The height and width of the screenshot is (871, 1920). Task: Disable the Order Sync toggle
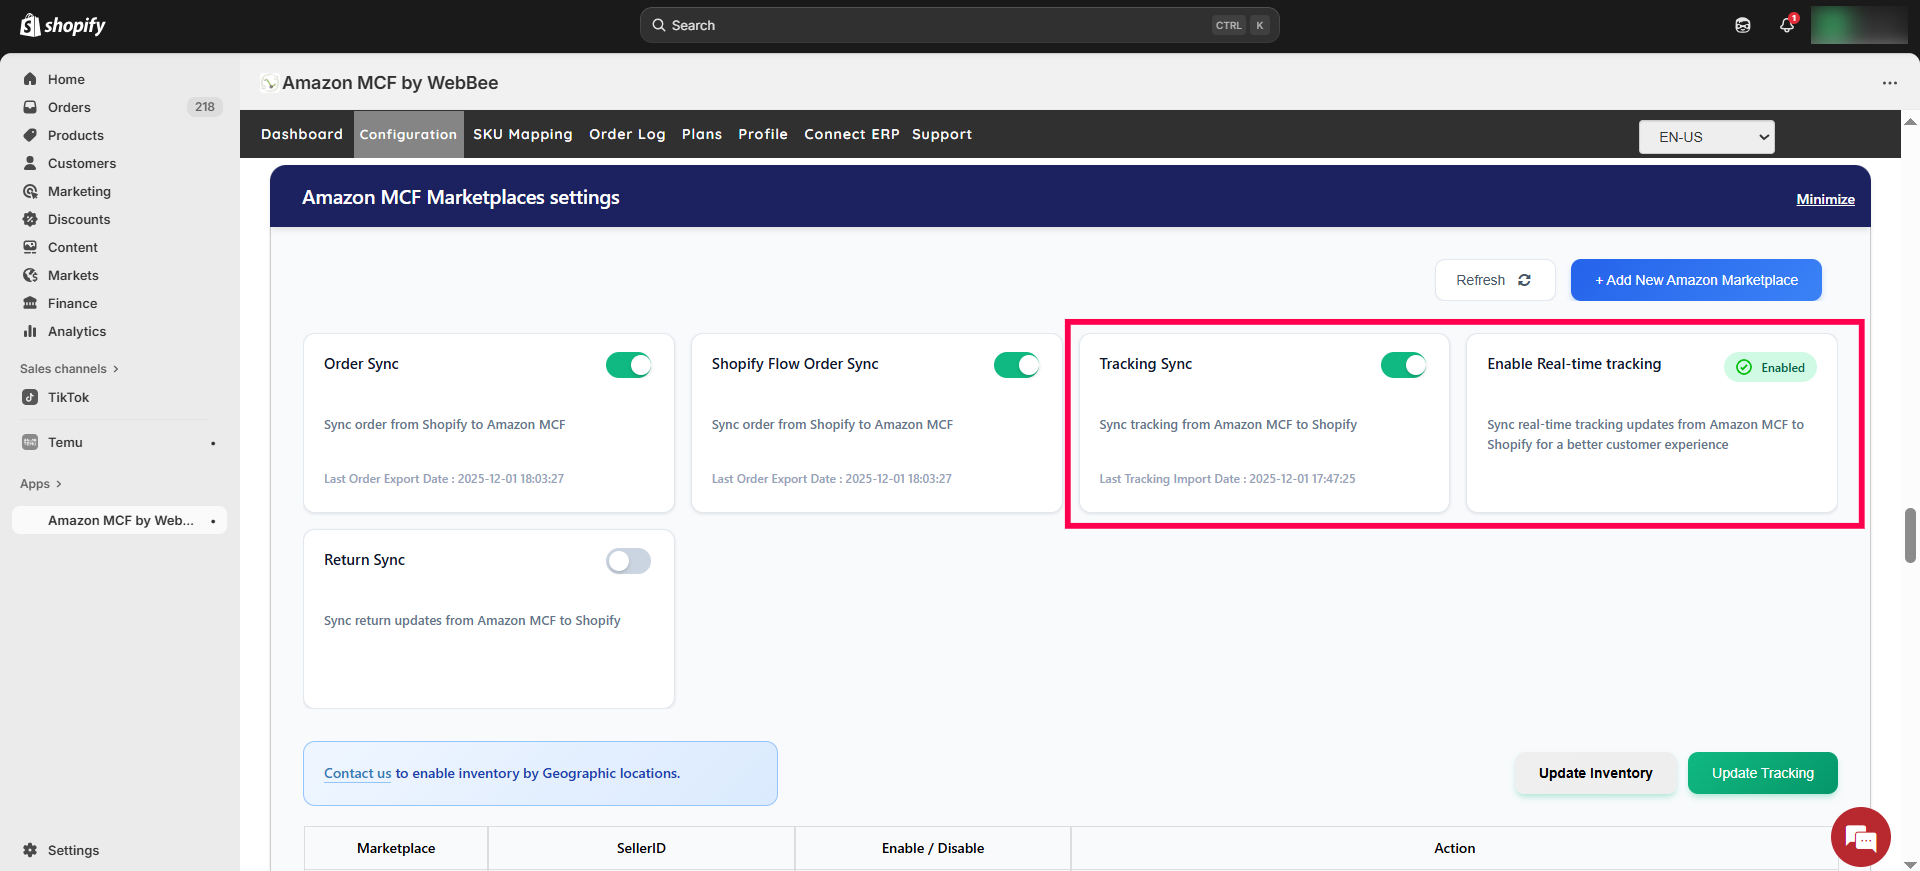[628, 365]
